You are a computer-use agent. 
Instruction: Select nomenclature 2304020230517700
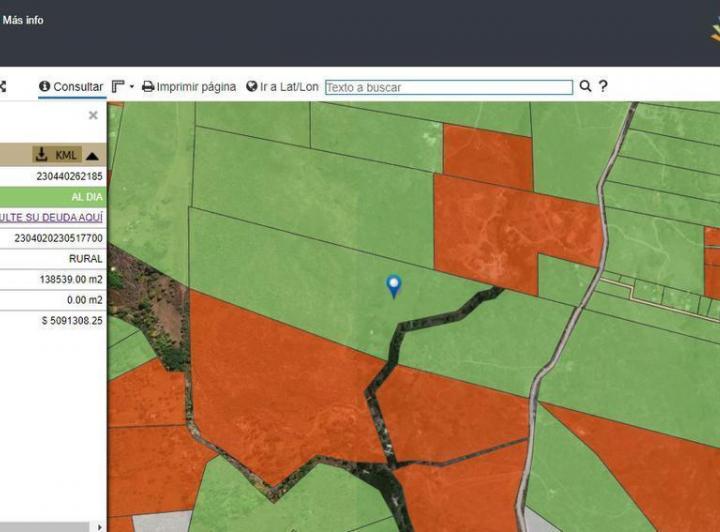pos(58,238)
